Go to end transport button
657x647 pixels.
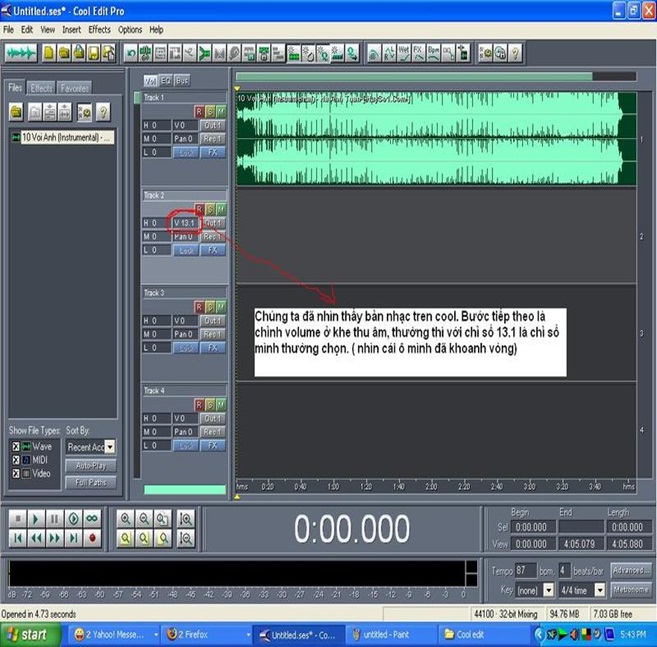click(73, 538)
